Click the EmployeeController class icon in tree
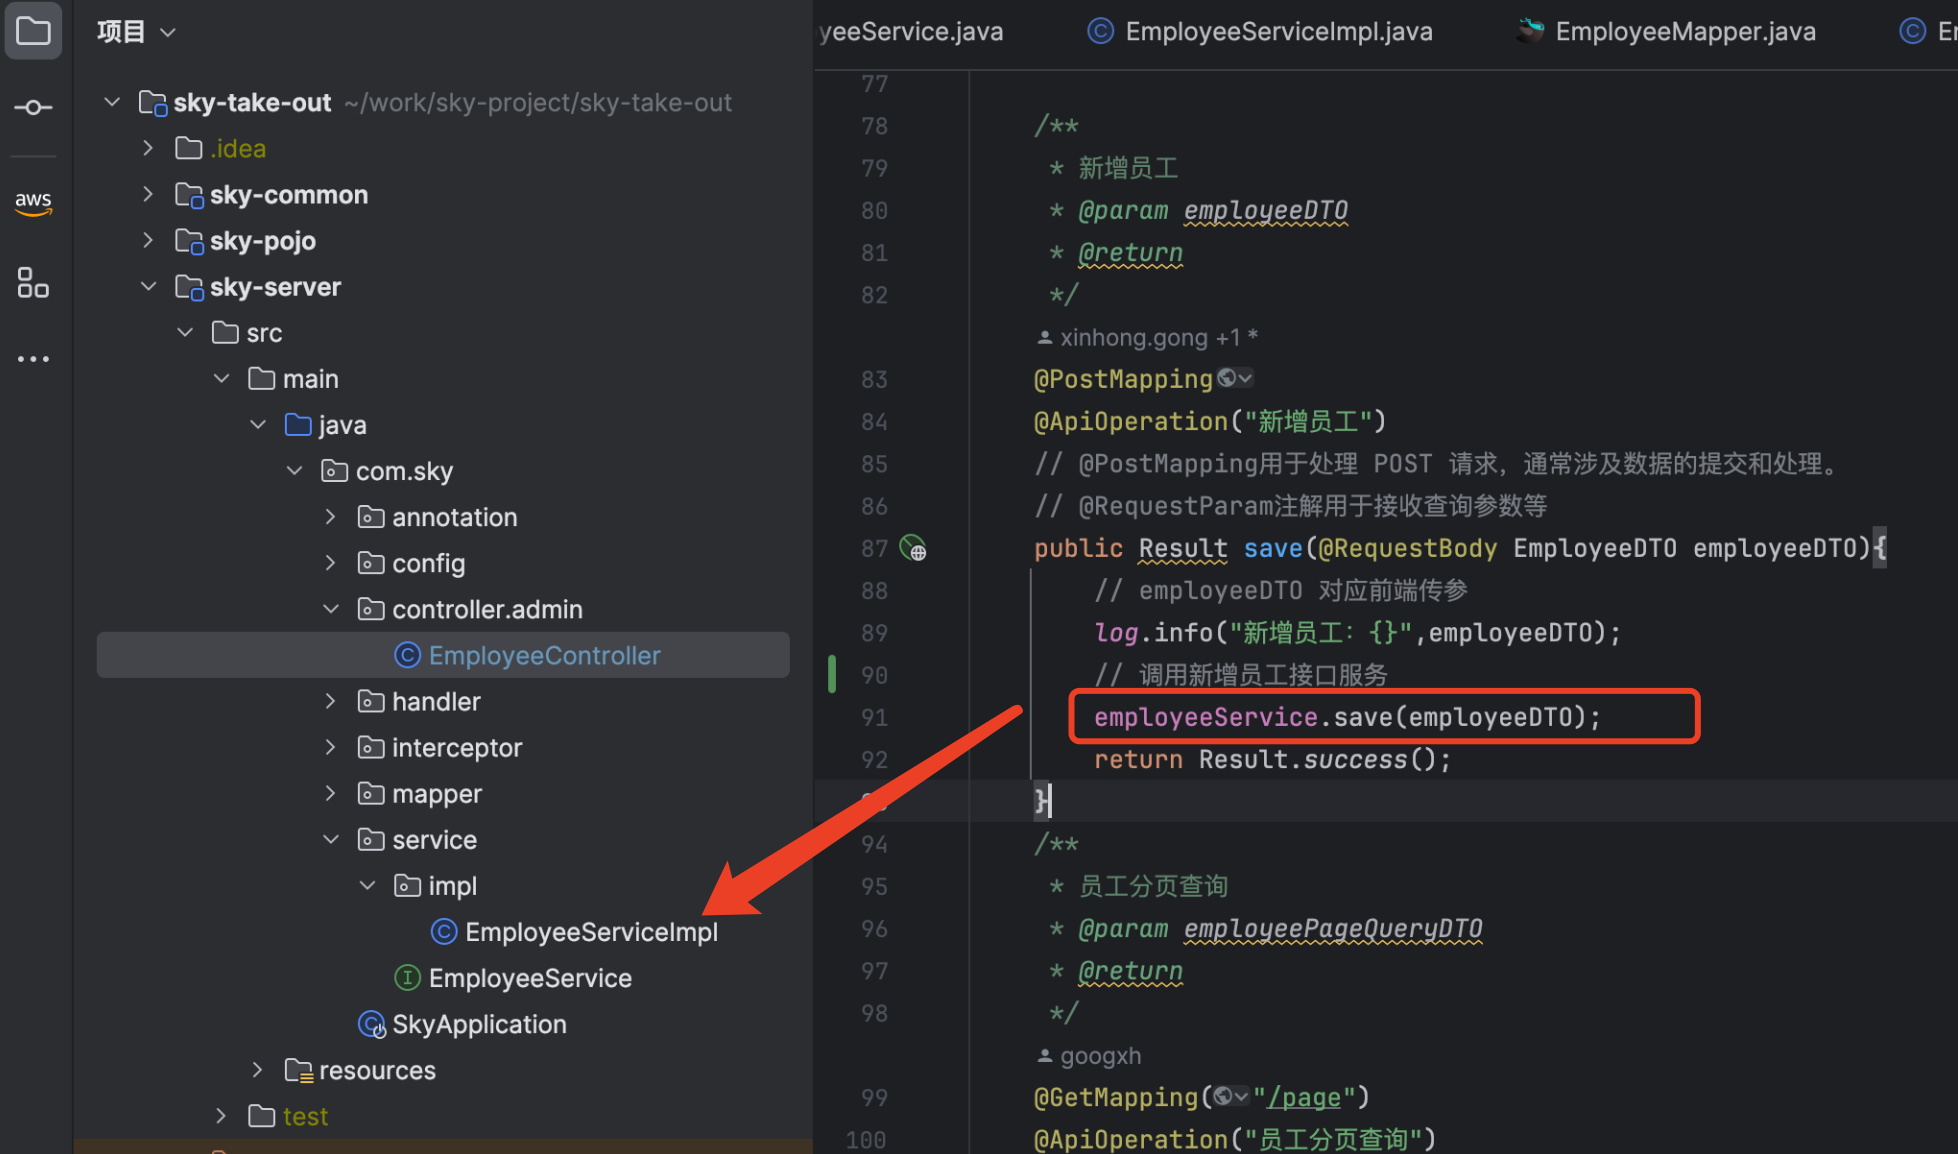This screenshot has height=1154, width=1958. [407, 655]
